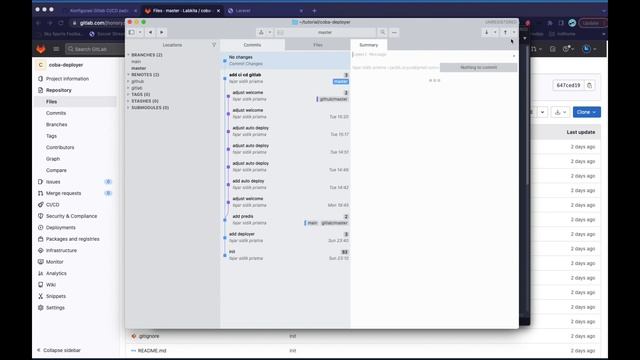640x360 pixels.
Task: Toggle the Sublime Merge side bar icon
Action: (132, 32)
